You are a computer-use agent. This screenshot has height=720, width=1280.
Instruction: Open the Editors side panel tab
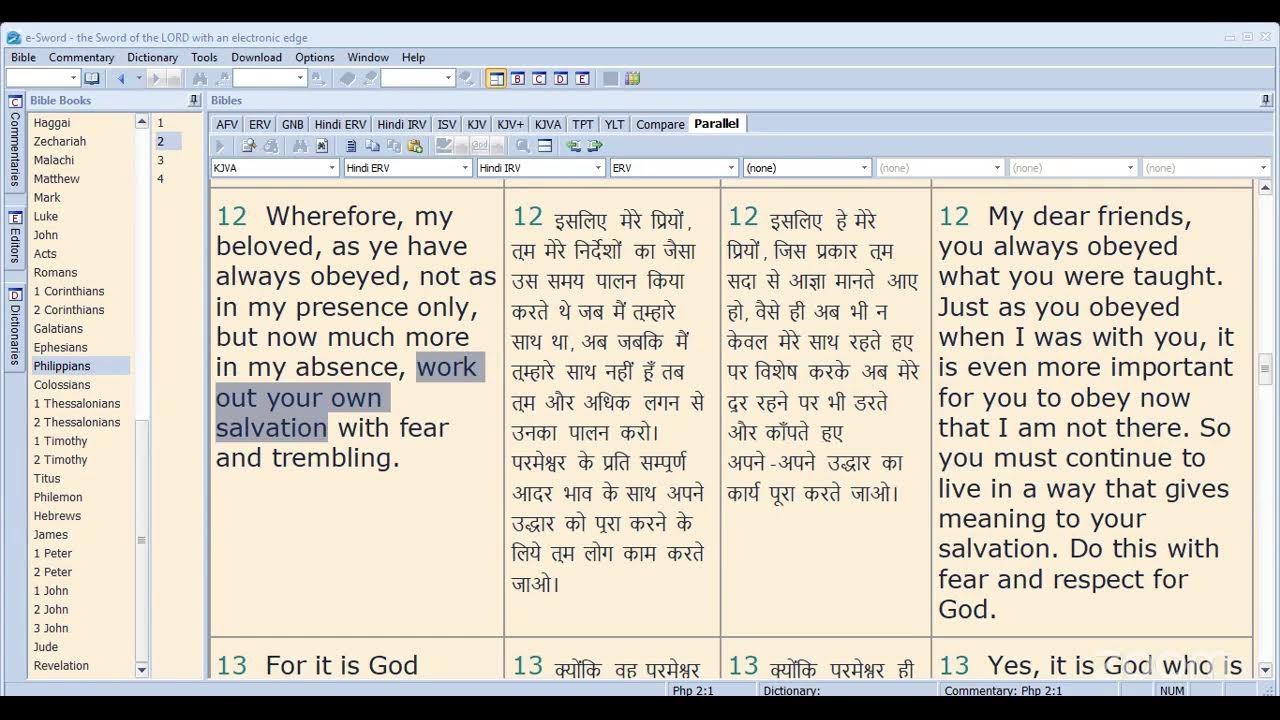(15, 237)
